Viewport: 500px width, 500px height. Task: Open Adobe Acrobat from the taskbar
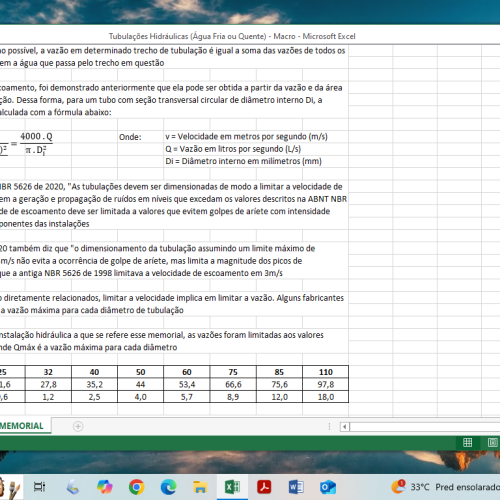pyautogui.click(x=264, y=487)
